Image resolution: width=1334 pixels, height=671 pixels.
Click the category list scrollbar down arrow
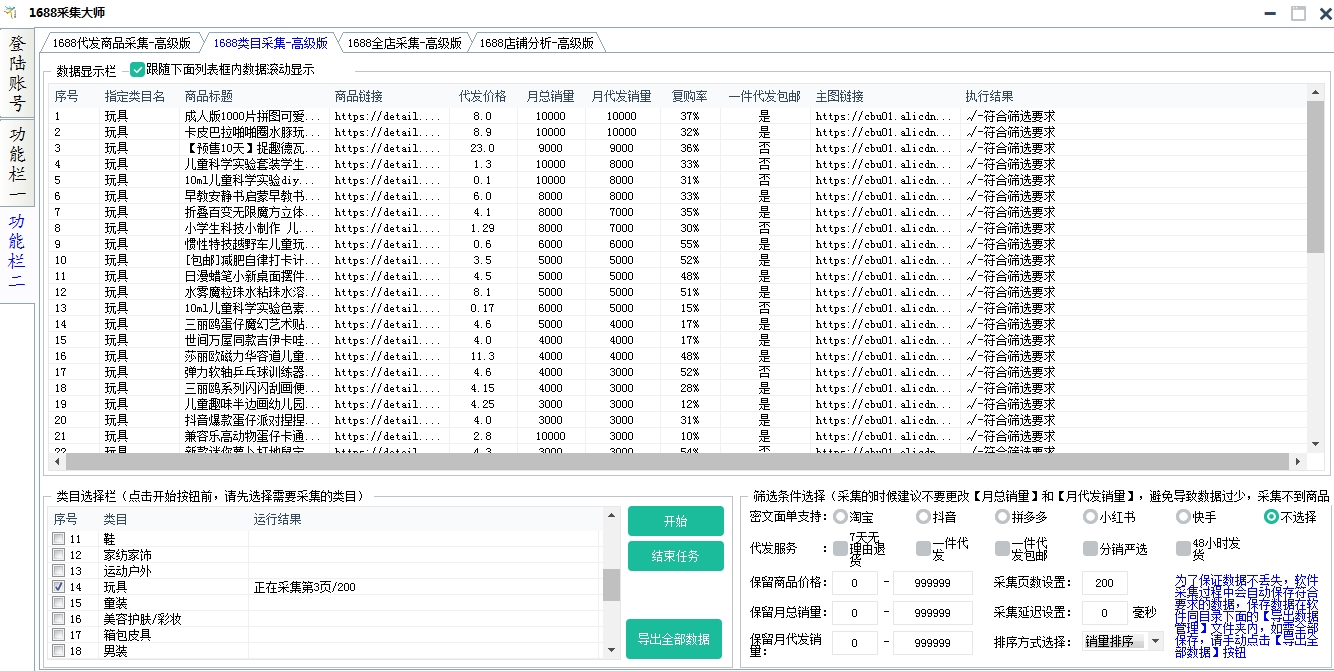coord(611,650)
